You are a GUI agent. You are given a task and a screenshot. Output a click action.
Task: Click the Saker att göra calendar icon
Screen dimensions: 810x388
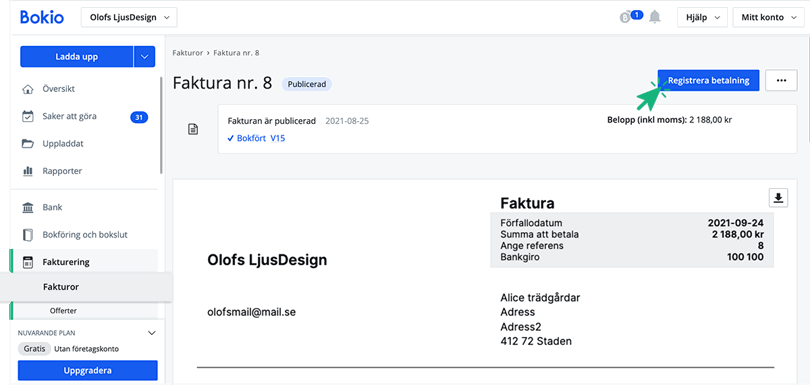tap(27, 117)
